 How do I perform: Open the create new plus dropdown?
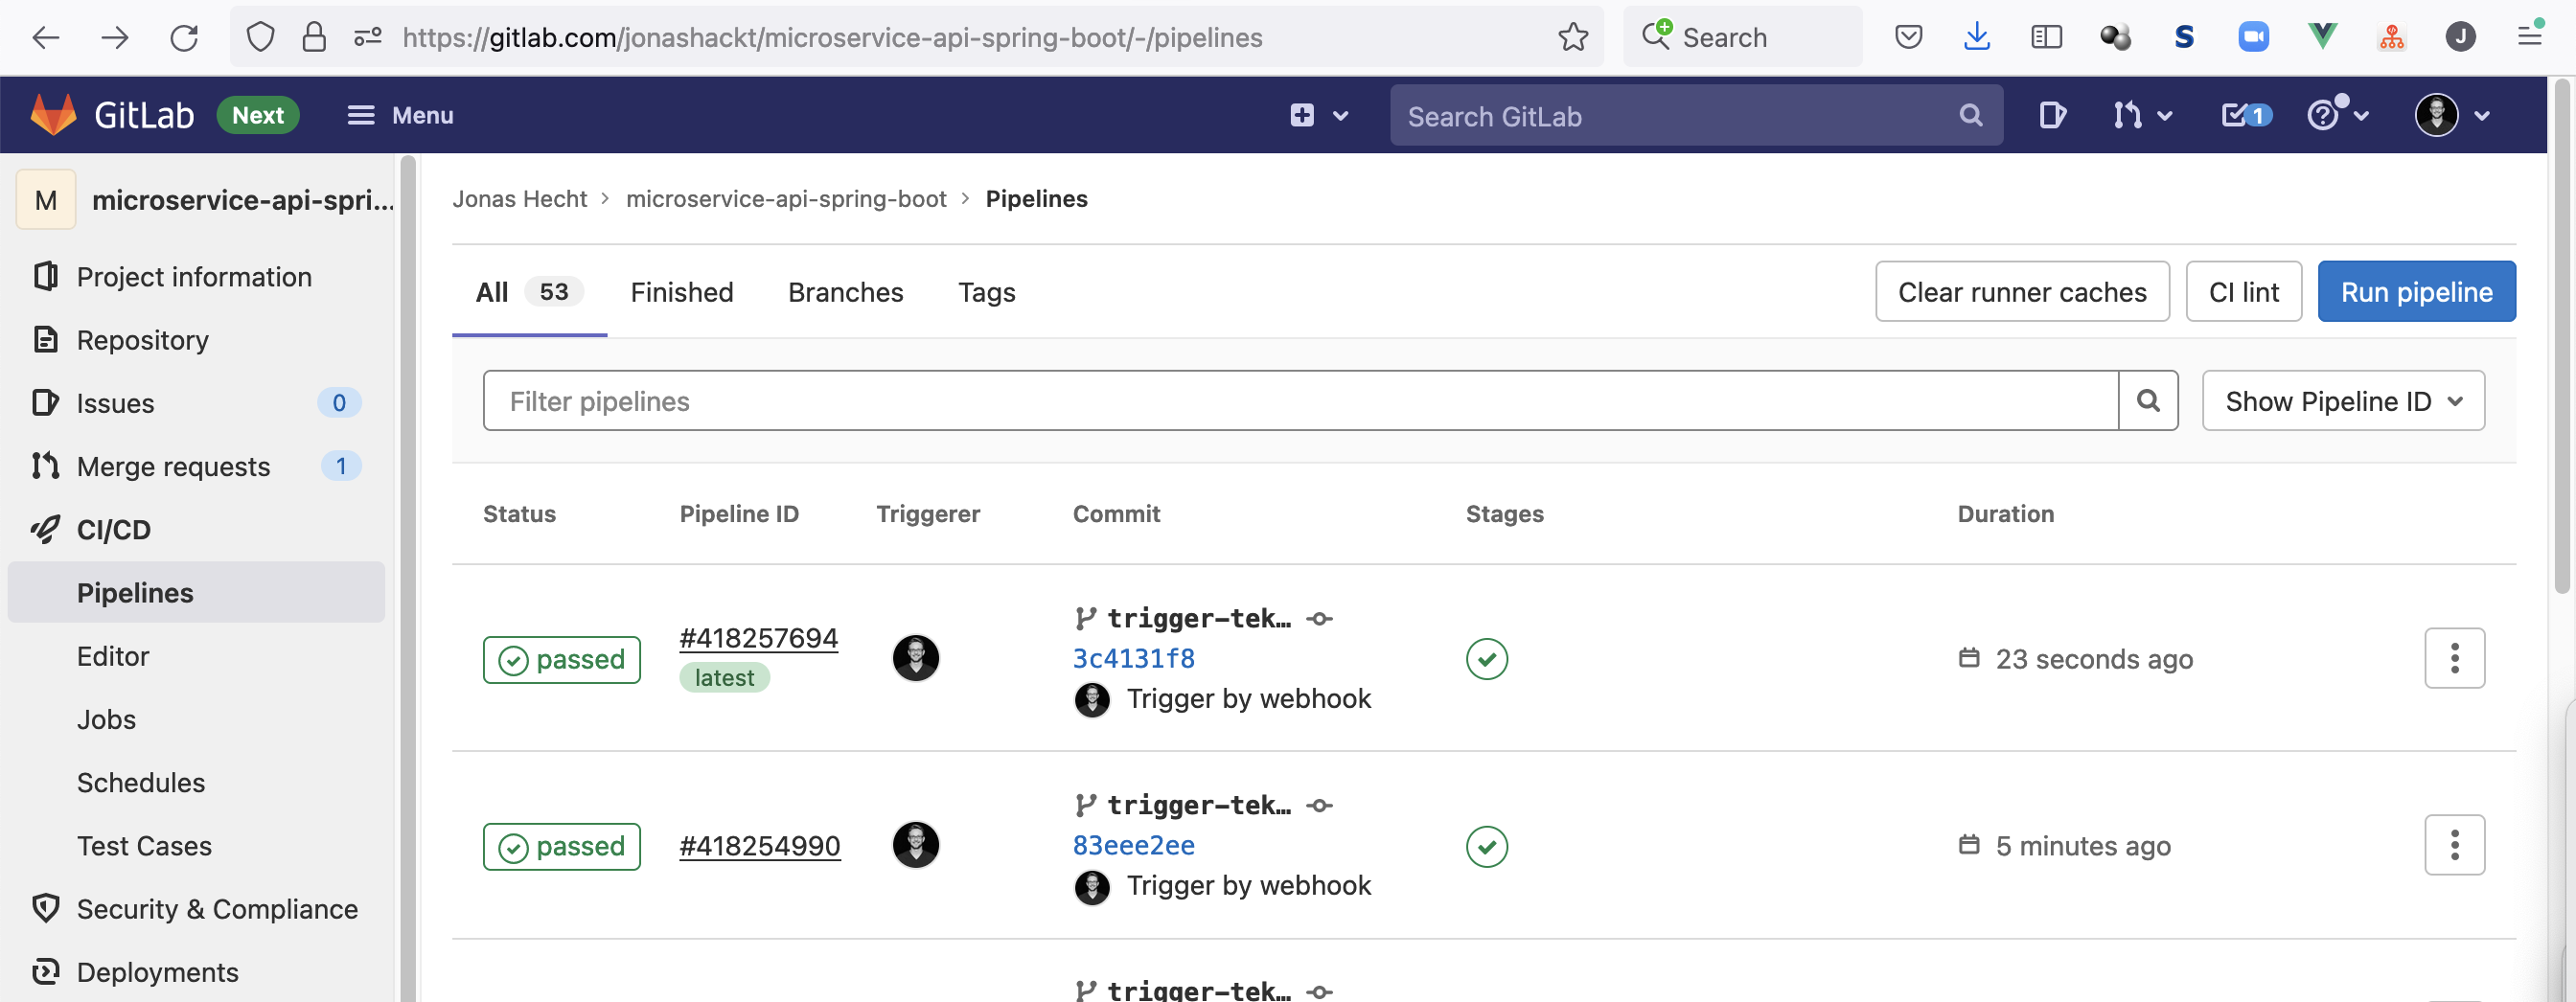tap(1318, 116)
